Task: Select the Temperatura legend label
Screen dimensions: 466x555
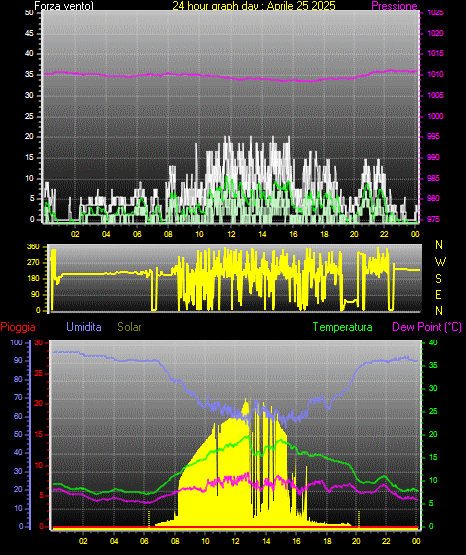Action: (343, 327)
